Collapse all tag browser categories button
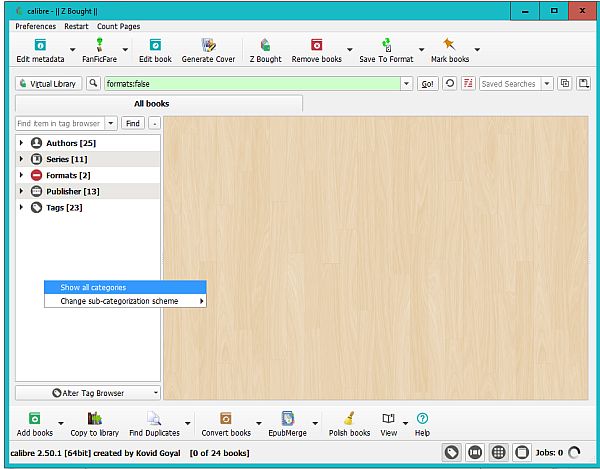Image resolution: width=600 pixels, height=469 pixels. (x=155, y=123)
